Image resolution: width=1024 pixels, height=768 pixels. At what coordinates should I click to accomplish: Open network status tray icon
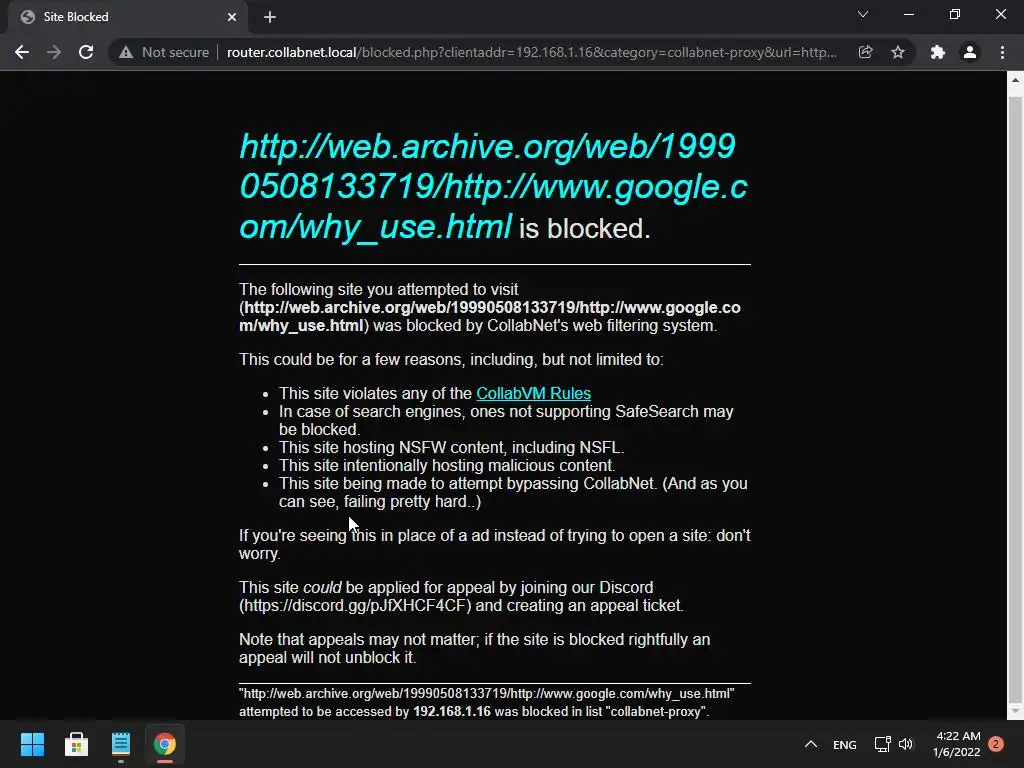point(882,744)
